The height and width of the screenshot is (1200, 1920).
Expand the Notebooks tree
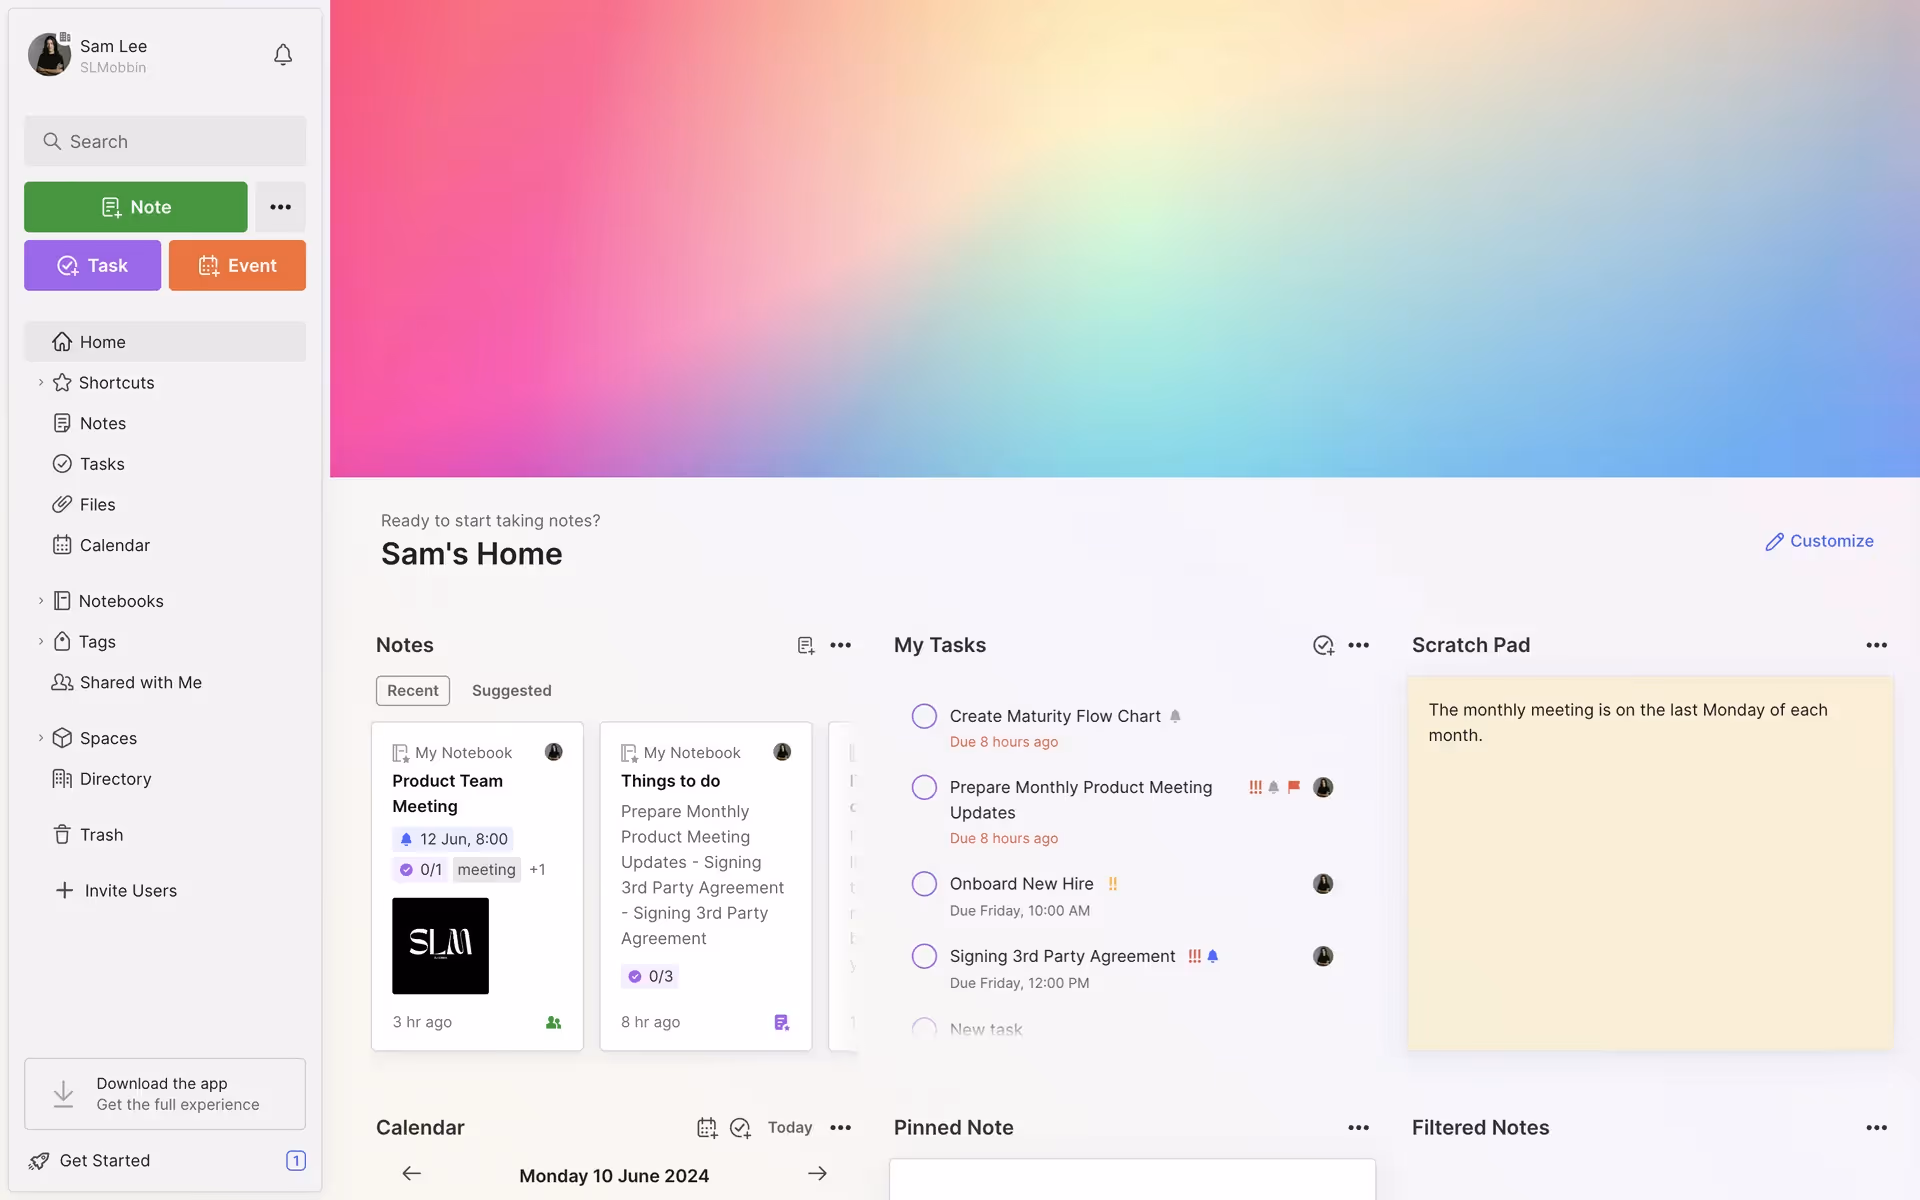(41, 601)
